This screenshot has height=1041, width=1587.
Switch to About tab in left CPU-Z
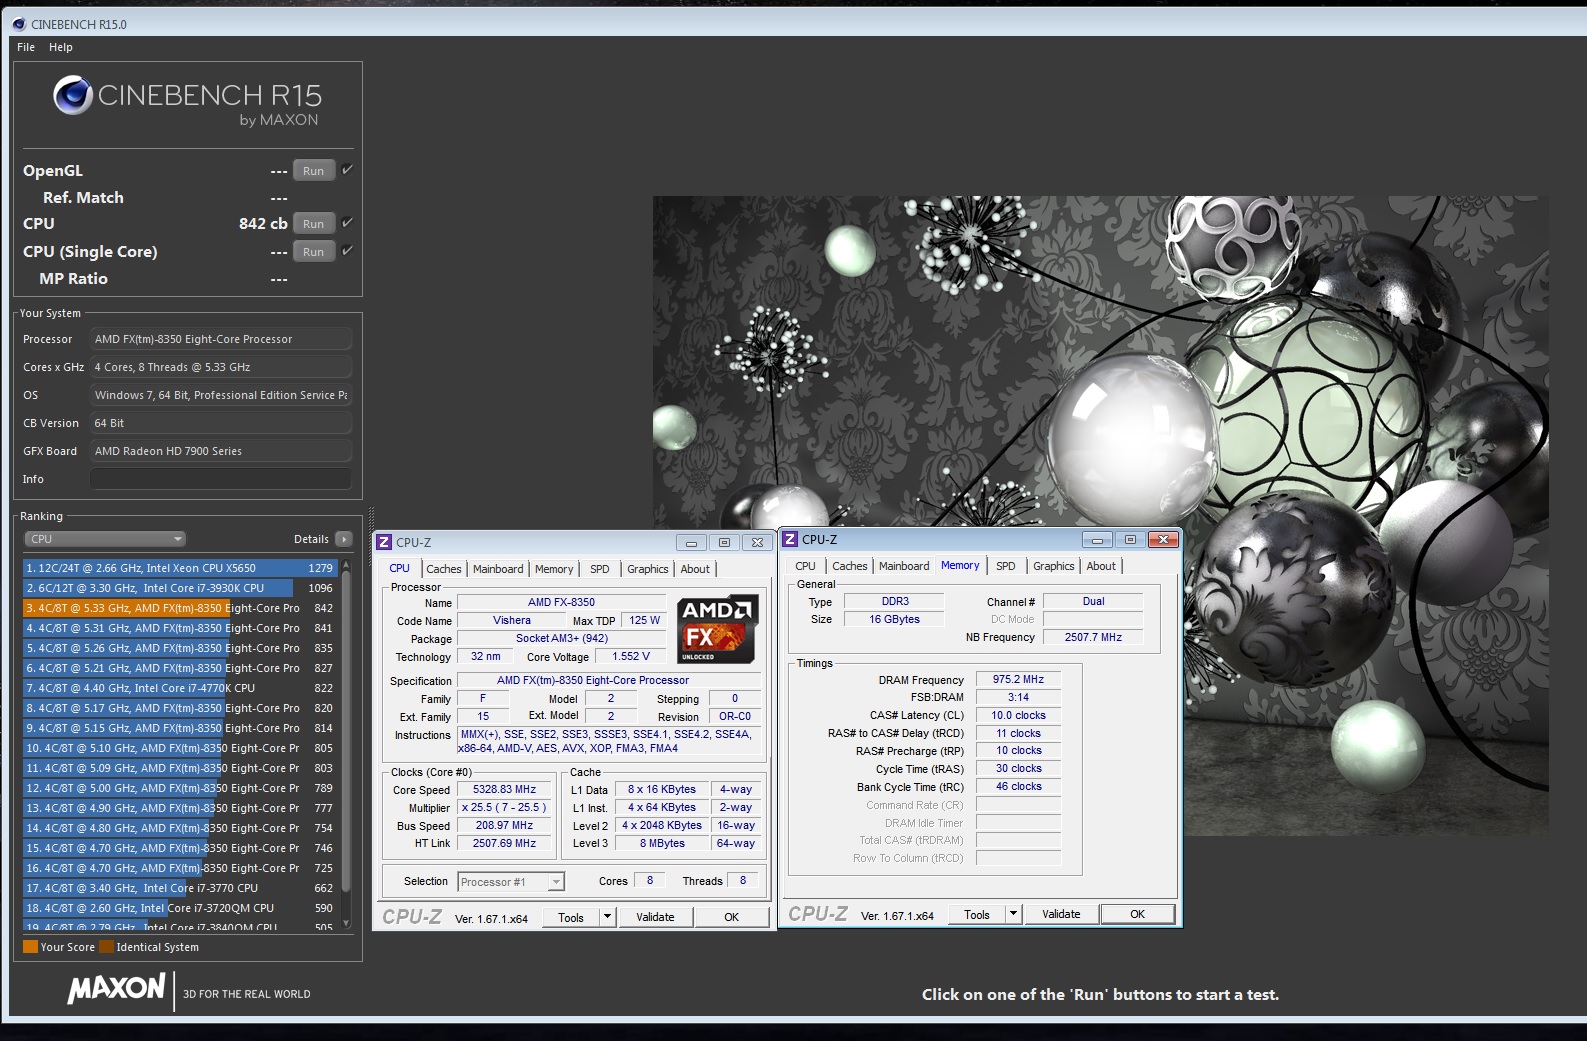(695, 569)
